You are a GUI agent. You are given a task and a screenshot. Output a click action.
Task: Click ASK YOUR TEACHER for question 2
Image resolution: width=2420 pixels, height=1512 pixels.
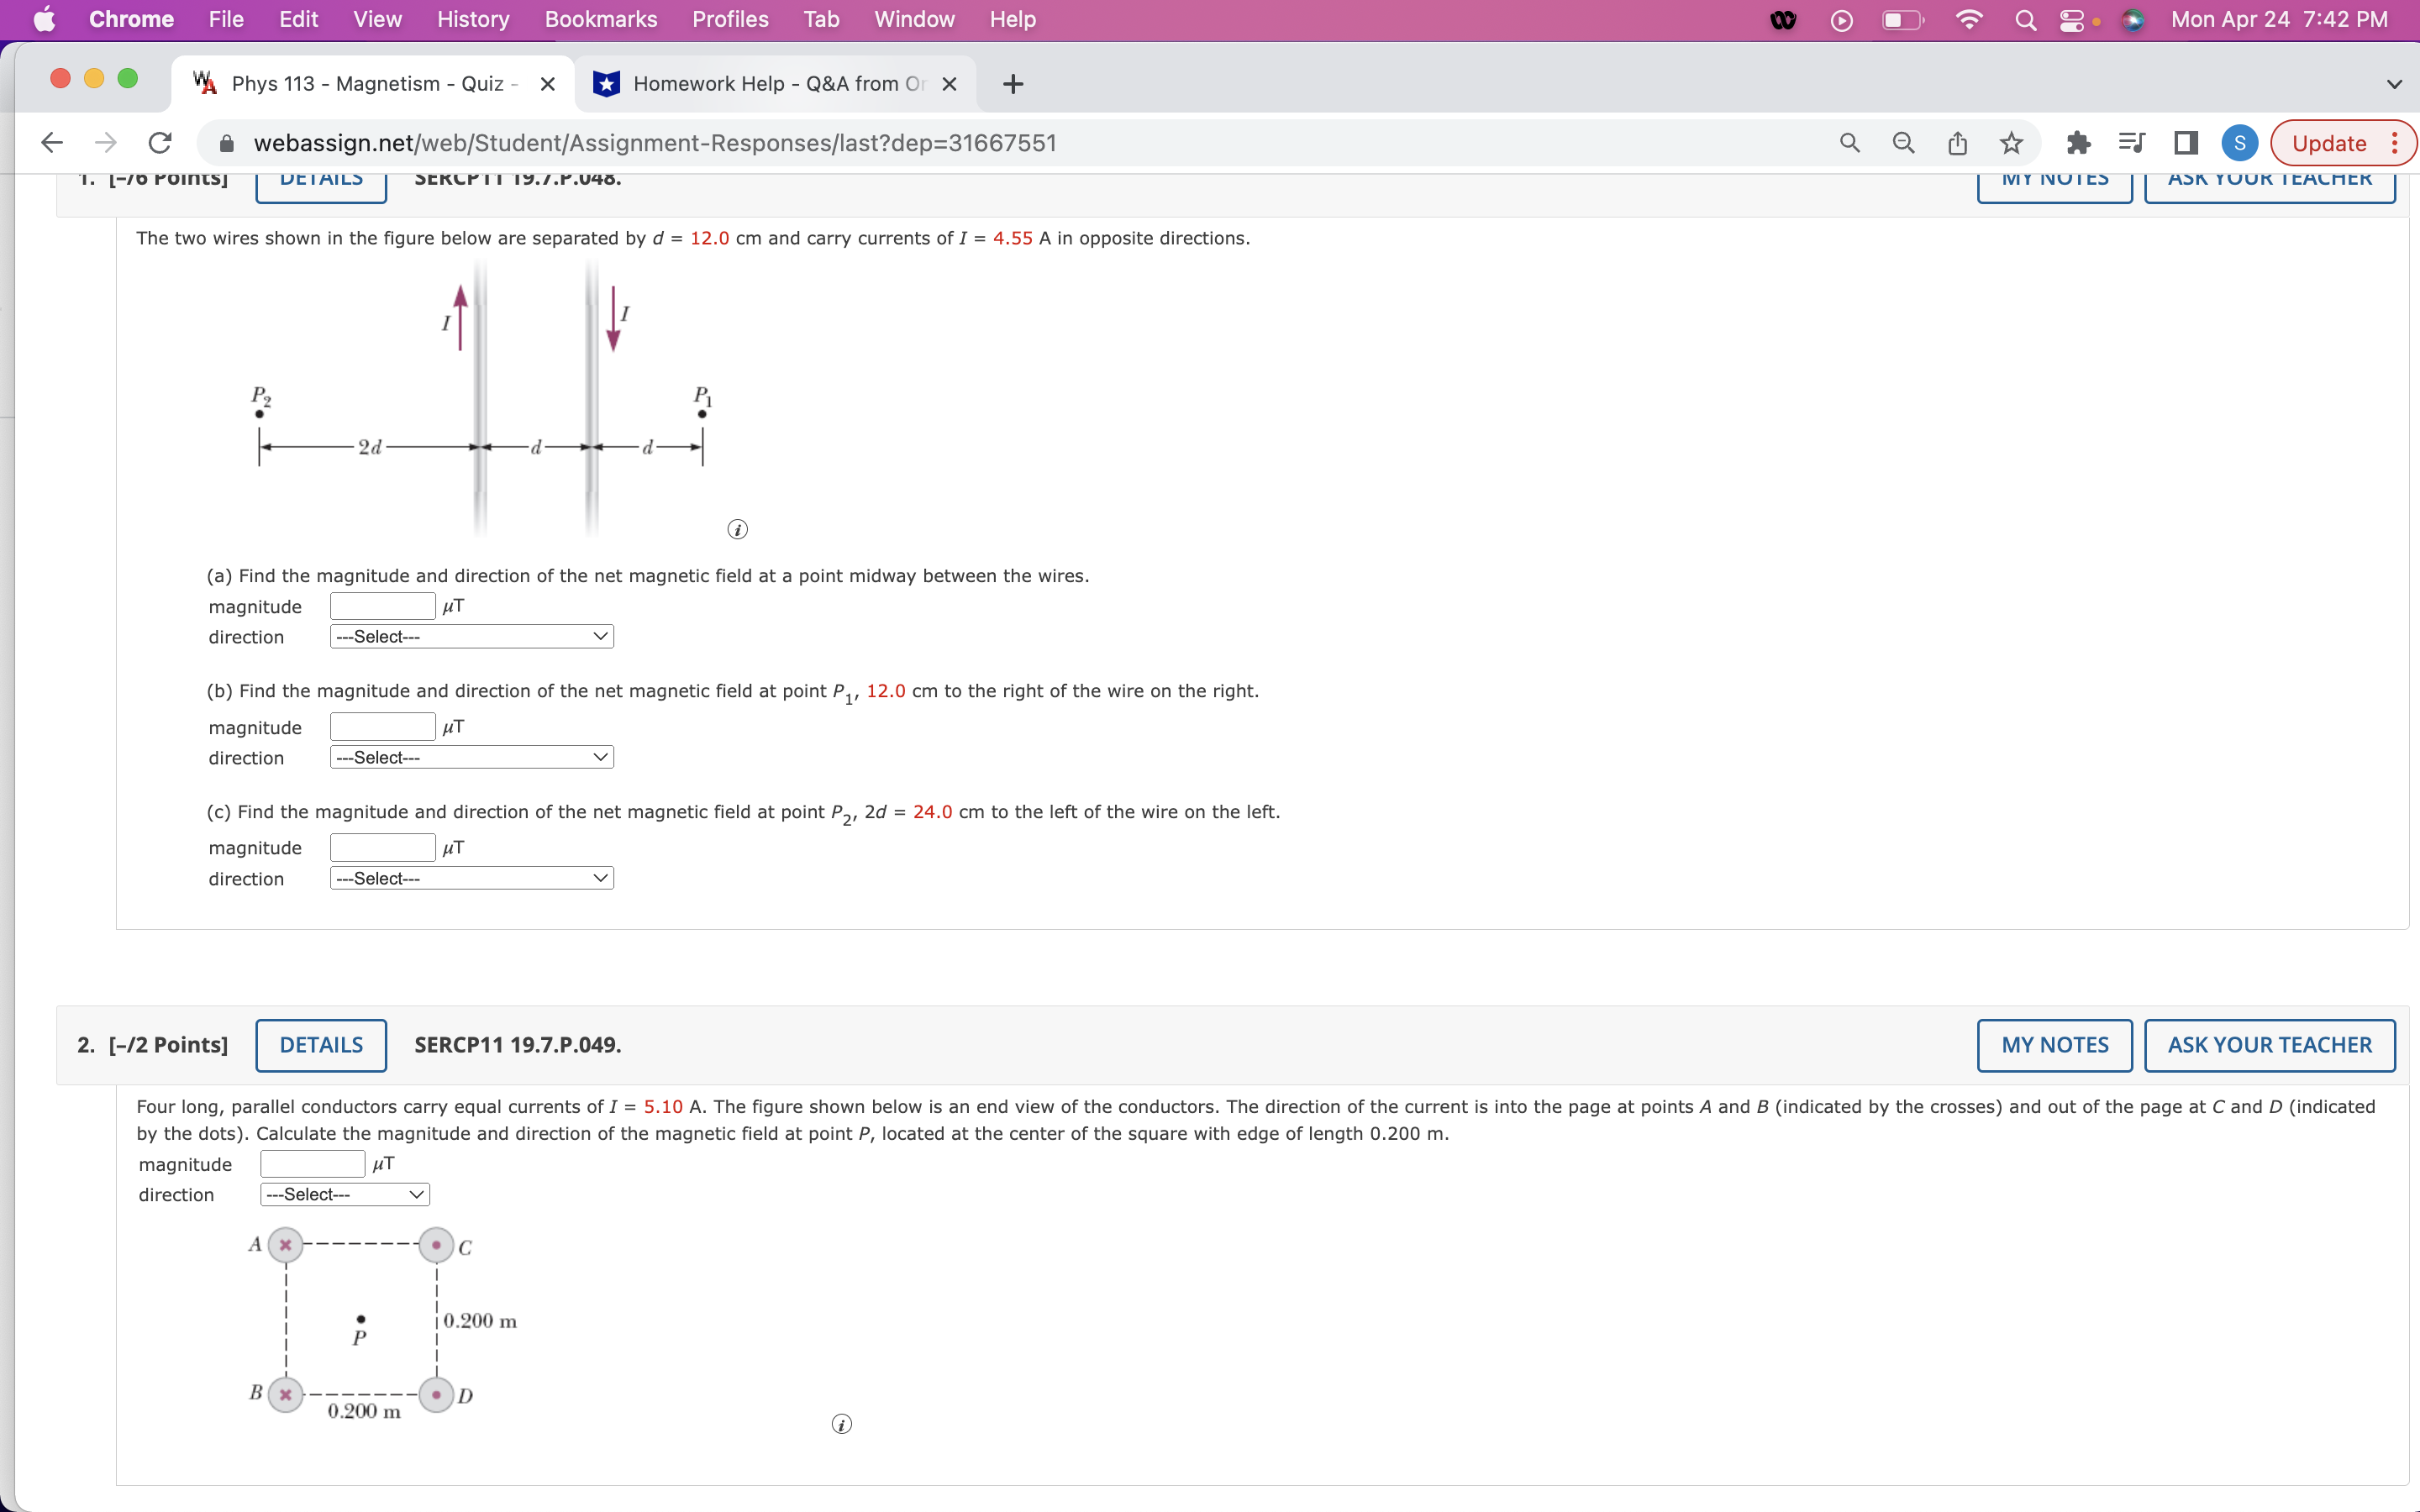2269,1044
